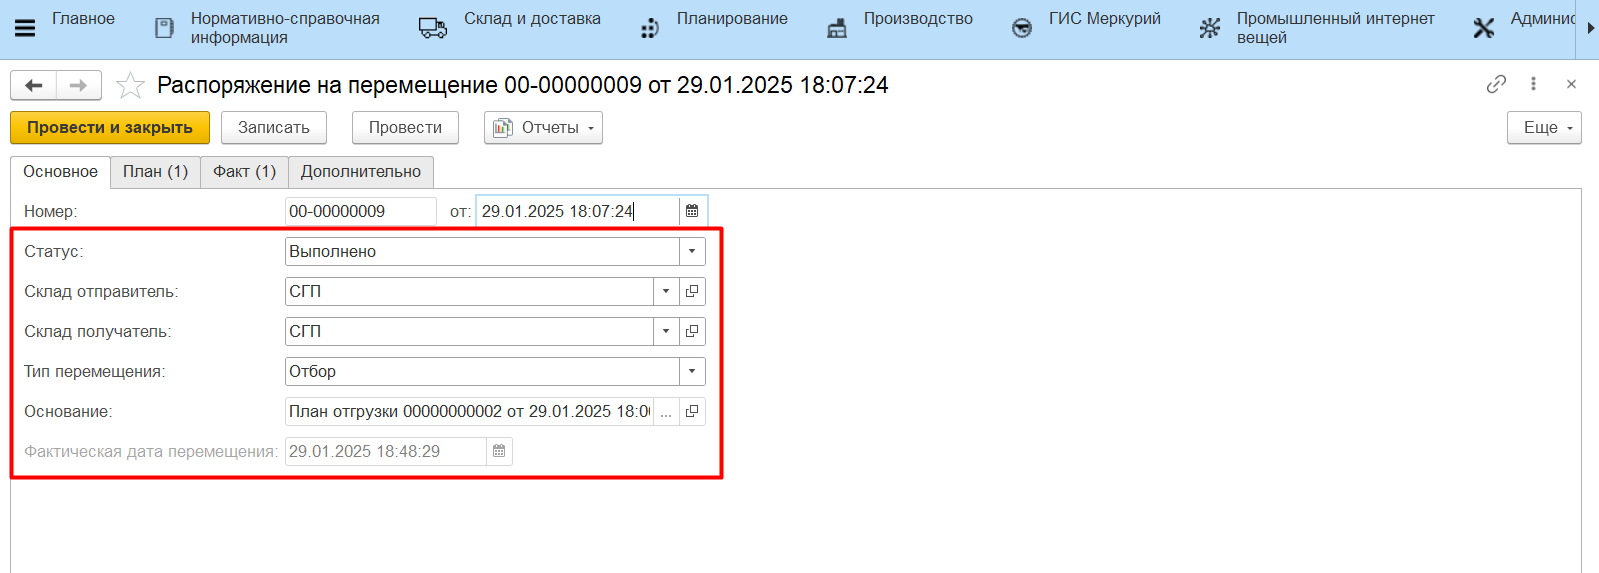
Task: Click the Фактическая дата перемещения field
Action: tap(386, 451)
